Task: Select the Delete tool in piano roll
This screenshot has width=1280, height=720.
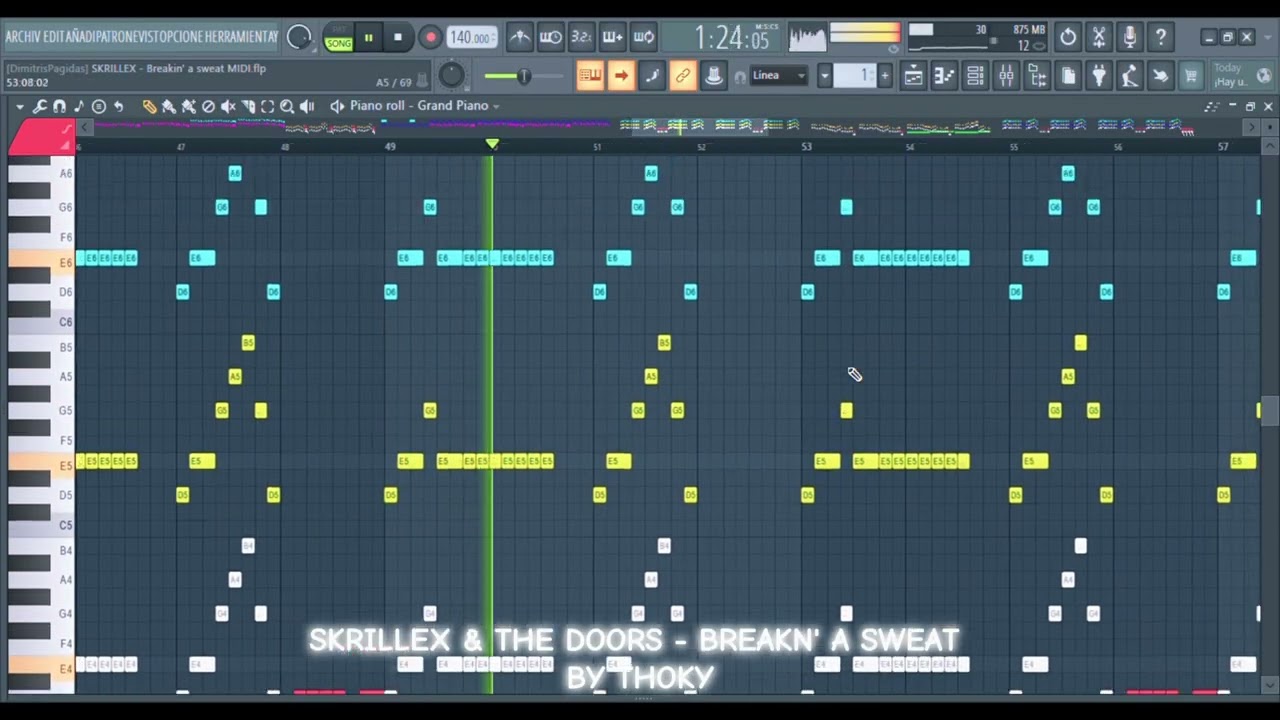Action: coord(208,106)
